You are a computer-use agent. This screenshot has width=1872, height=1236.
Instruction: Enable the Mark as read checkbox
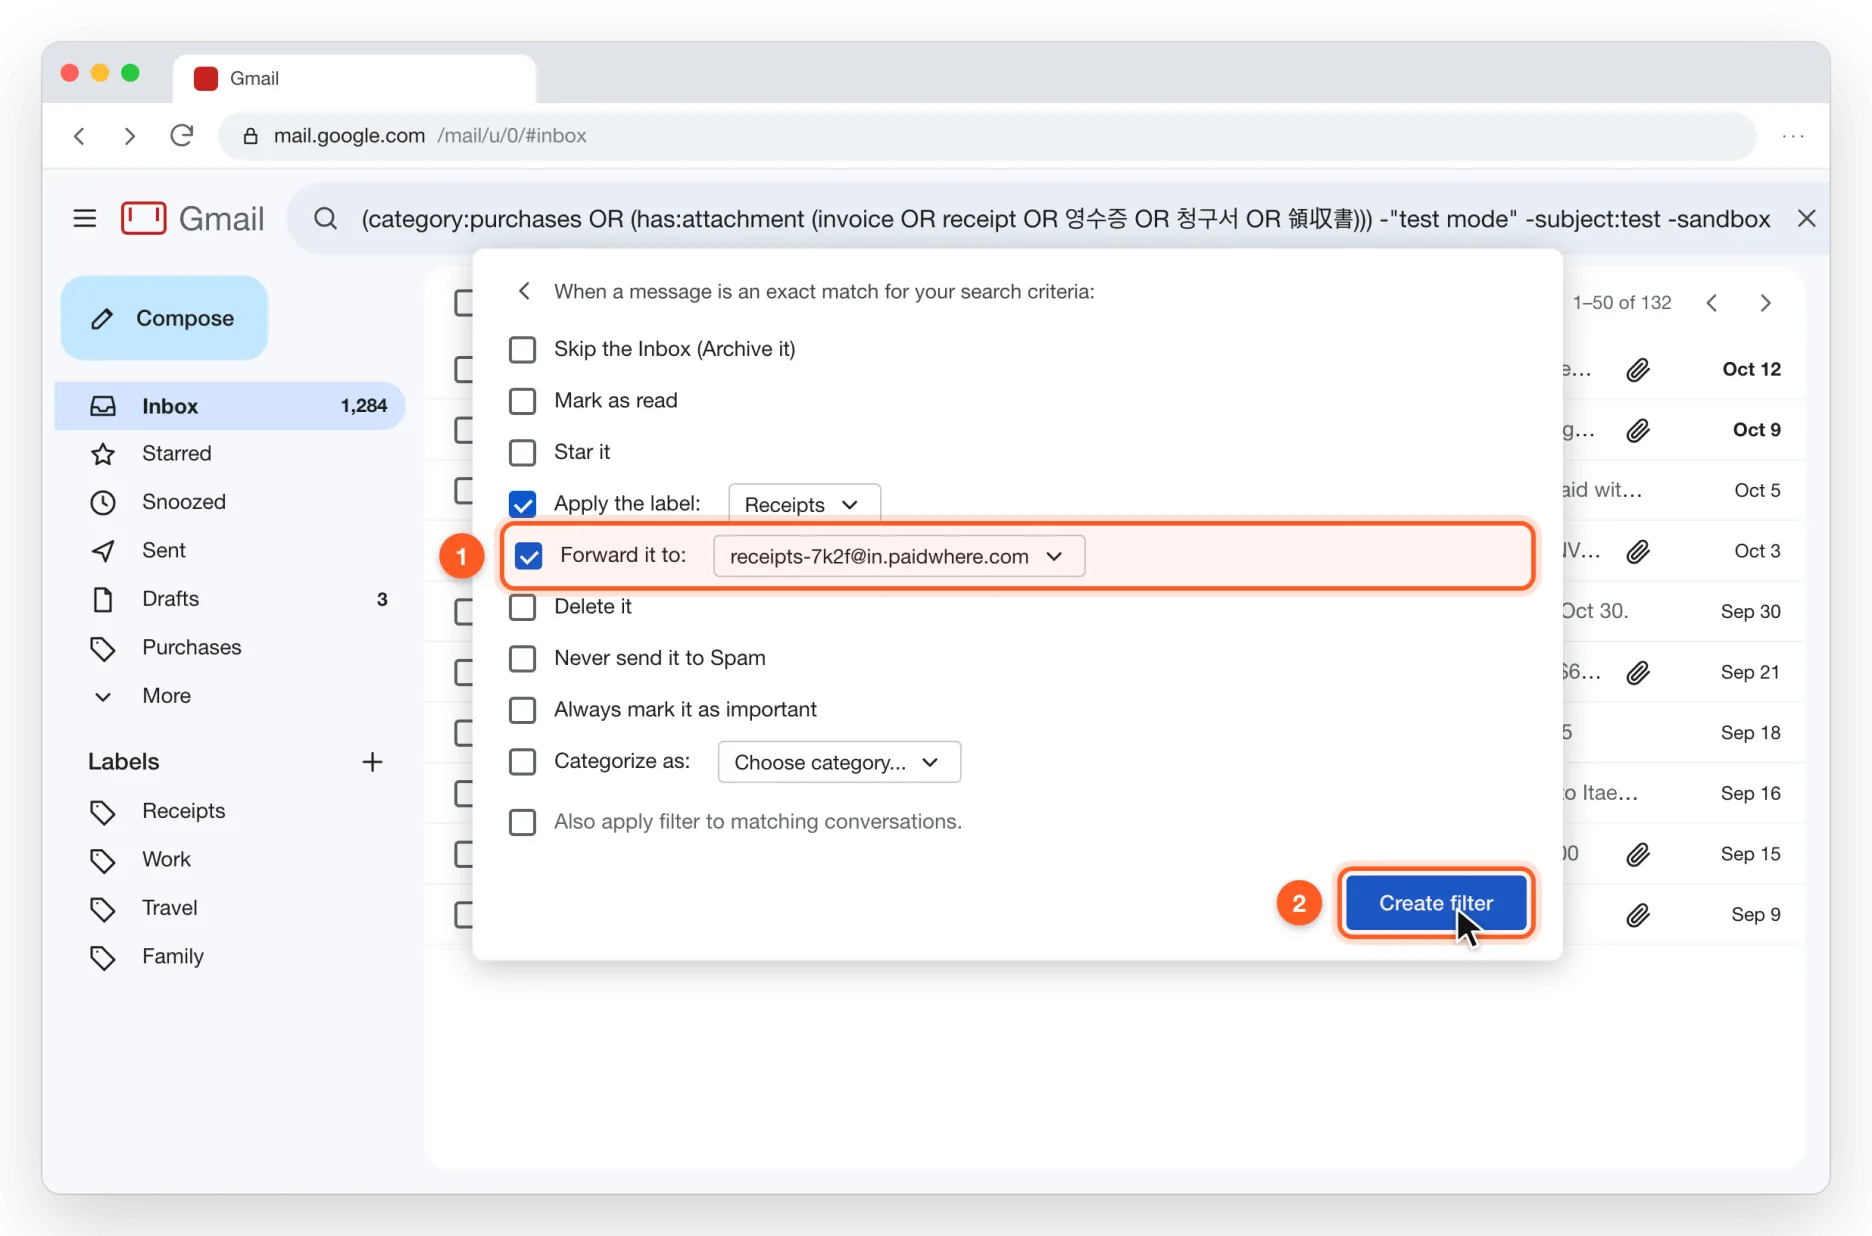pyautogui.click(x=522, y=401)
